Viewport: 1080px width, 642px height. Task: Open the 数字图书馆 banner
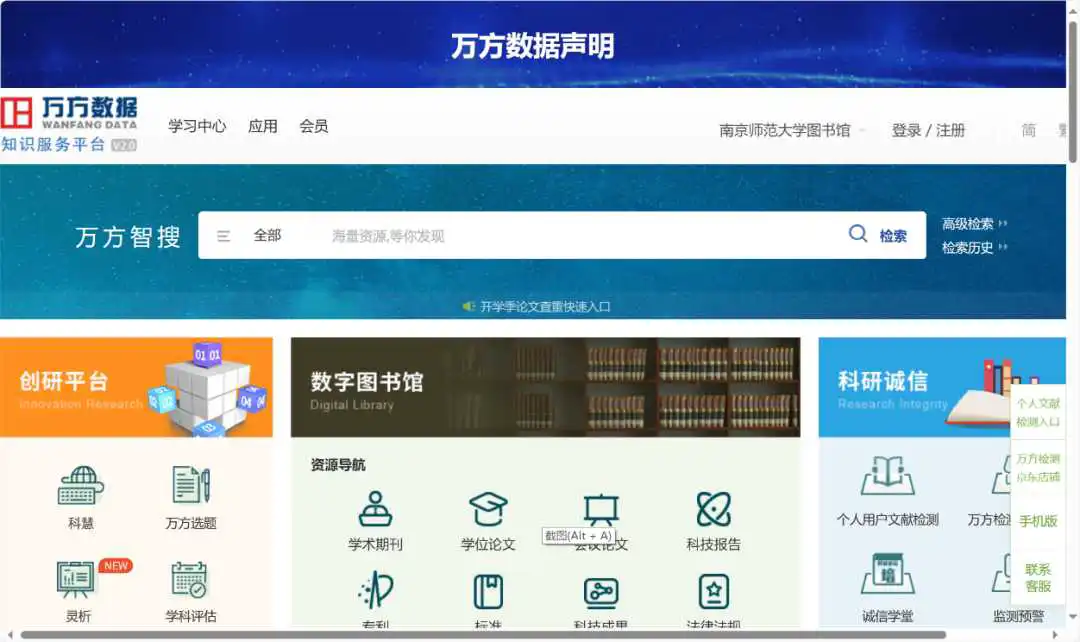(546, 387)
